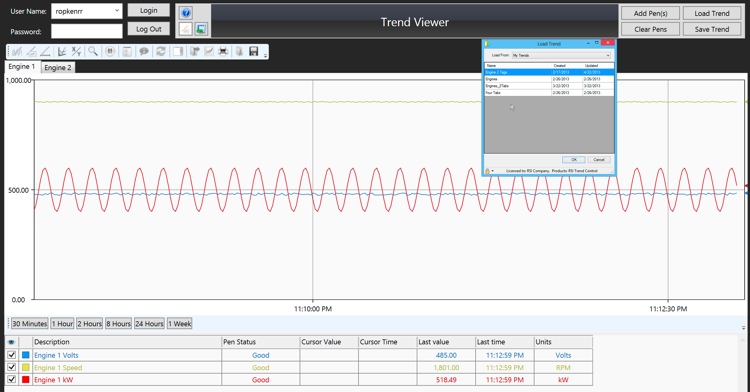Set time span to 1 Week
The image size is (750, 392).
point(179,324)
